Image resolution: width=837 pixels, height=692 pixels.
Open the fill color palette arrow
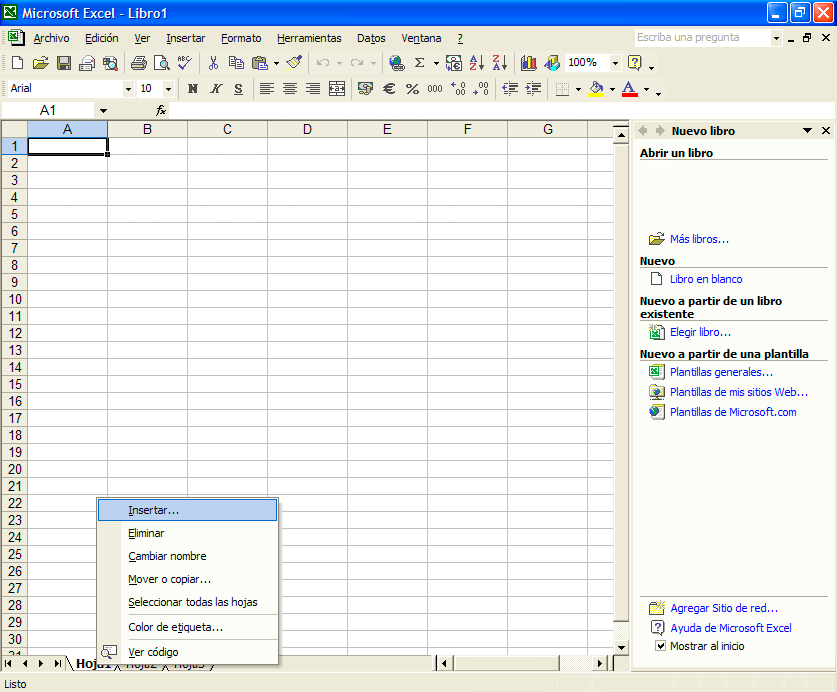612,89
